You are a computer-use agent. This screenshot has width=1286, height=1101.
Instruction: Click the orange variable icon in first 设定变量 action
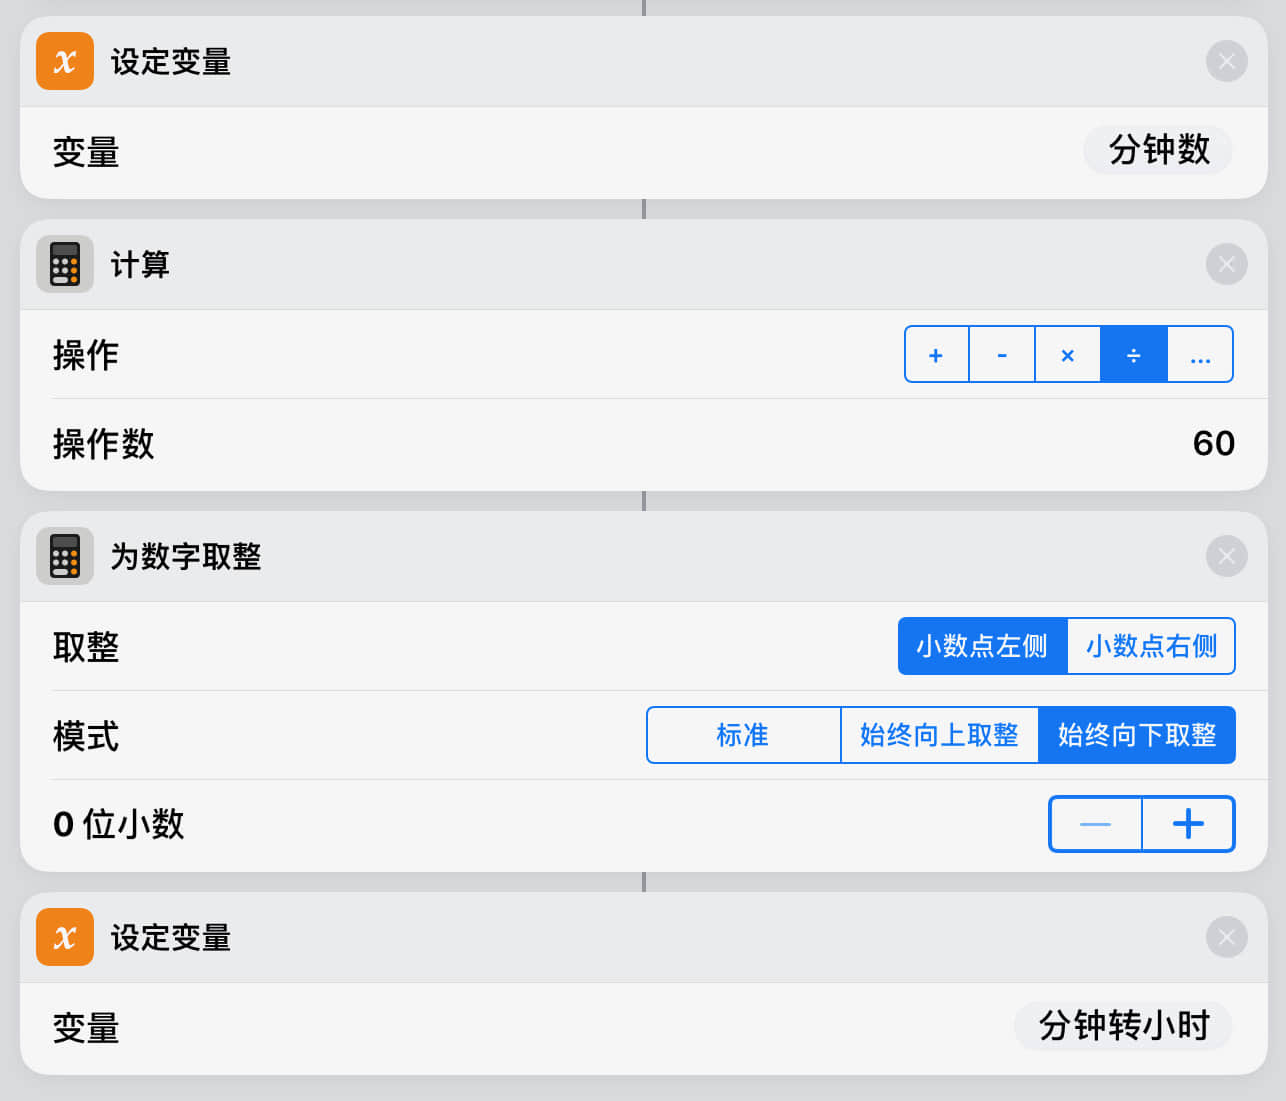[65, 61]
